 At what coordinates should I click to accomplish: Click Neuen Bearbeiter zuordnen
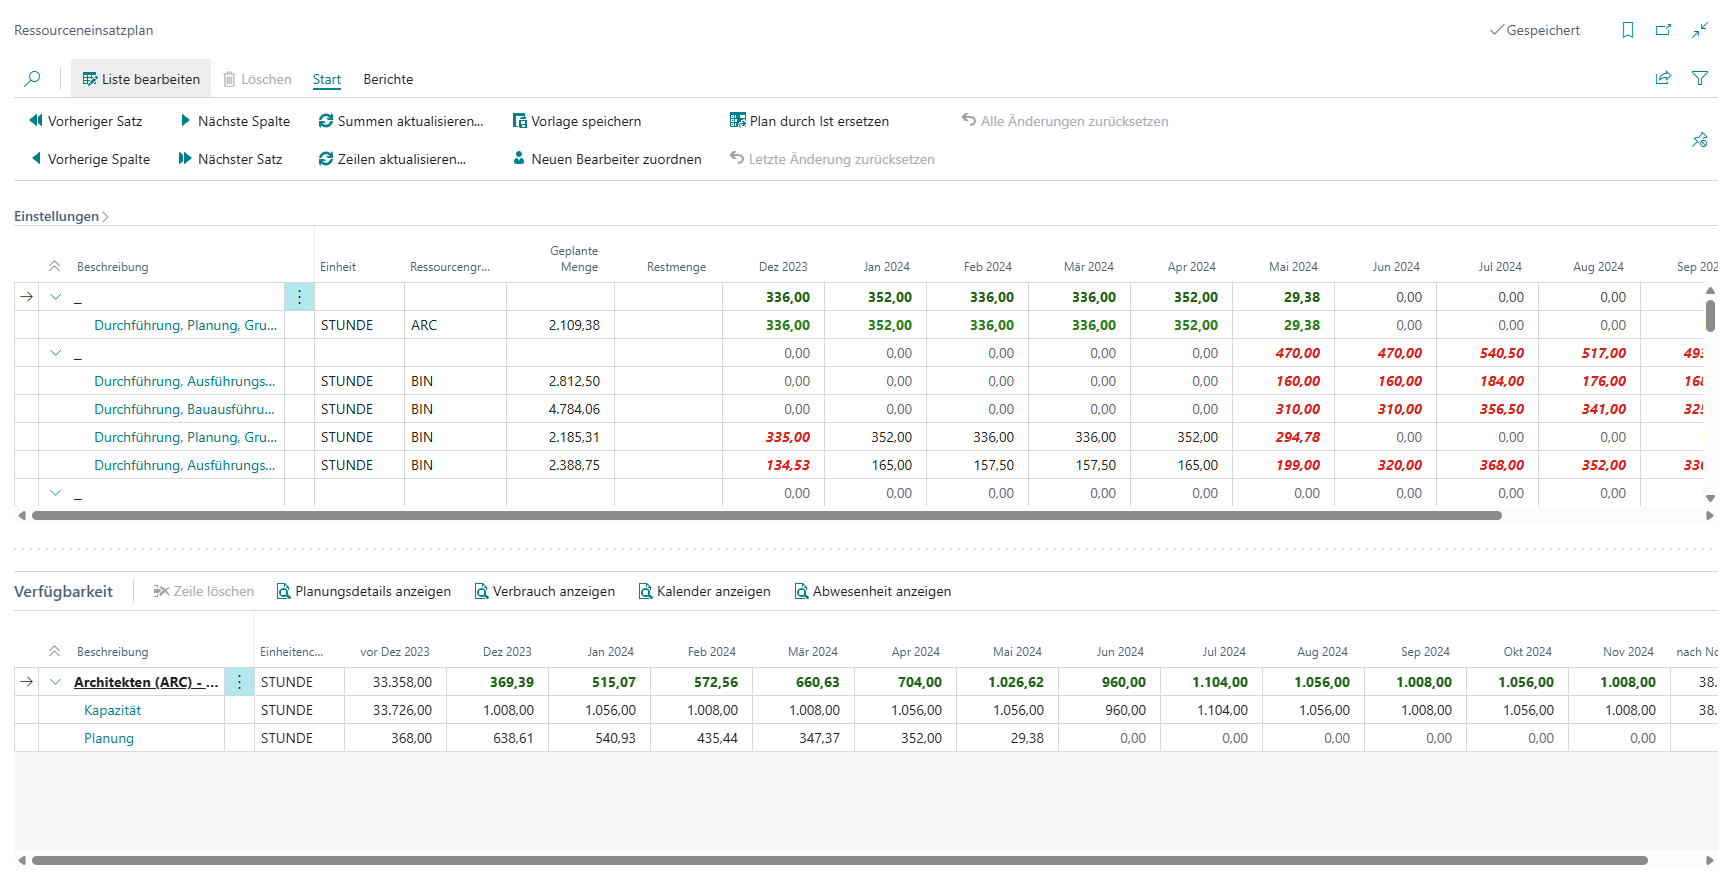click(x=607, y=159)
